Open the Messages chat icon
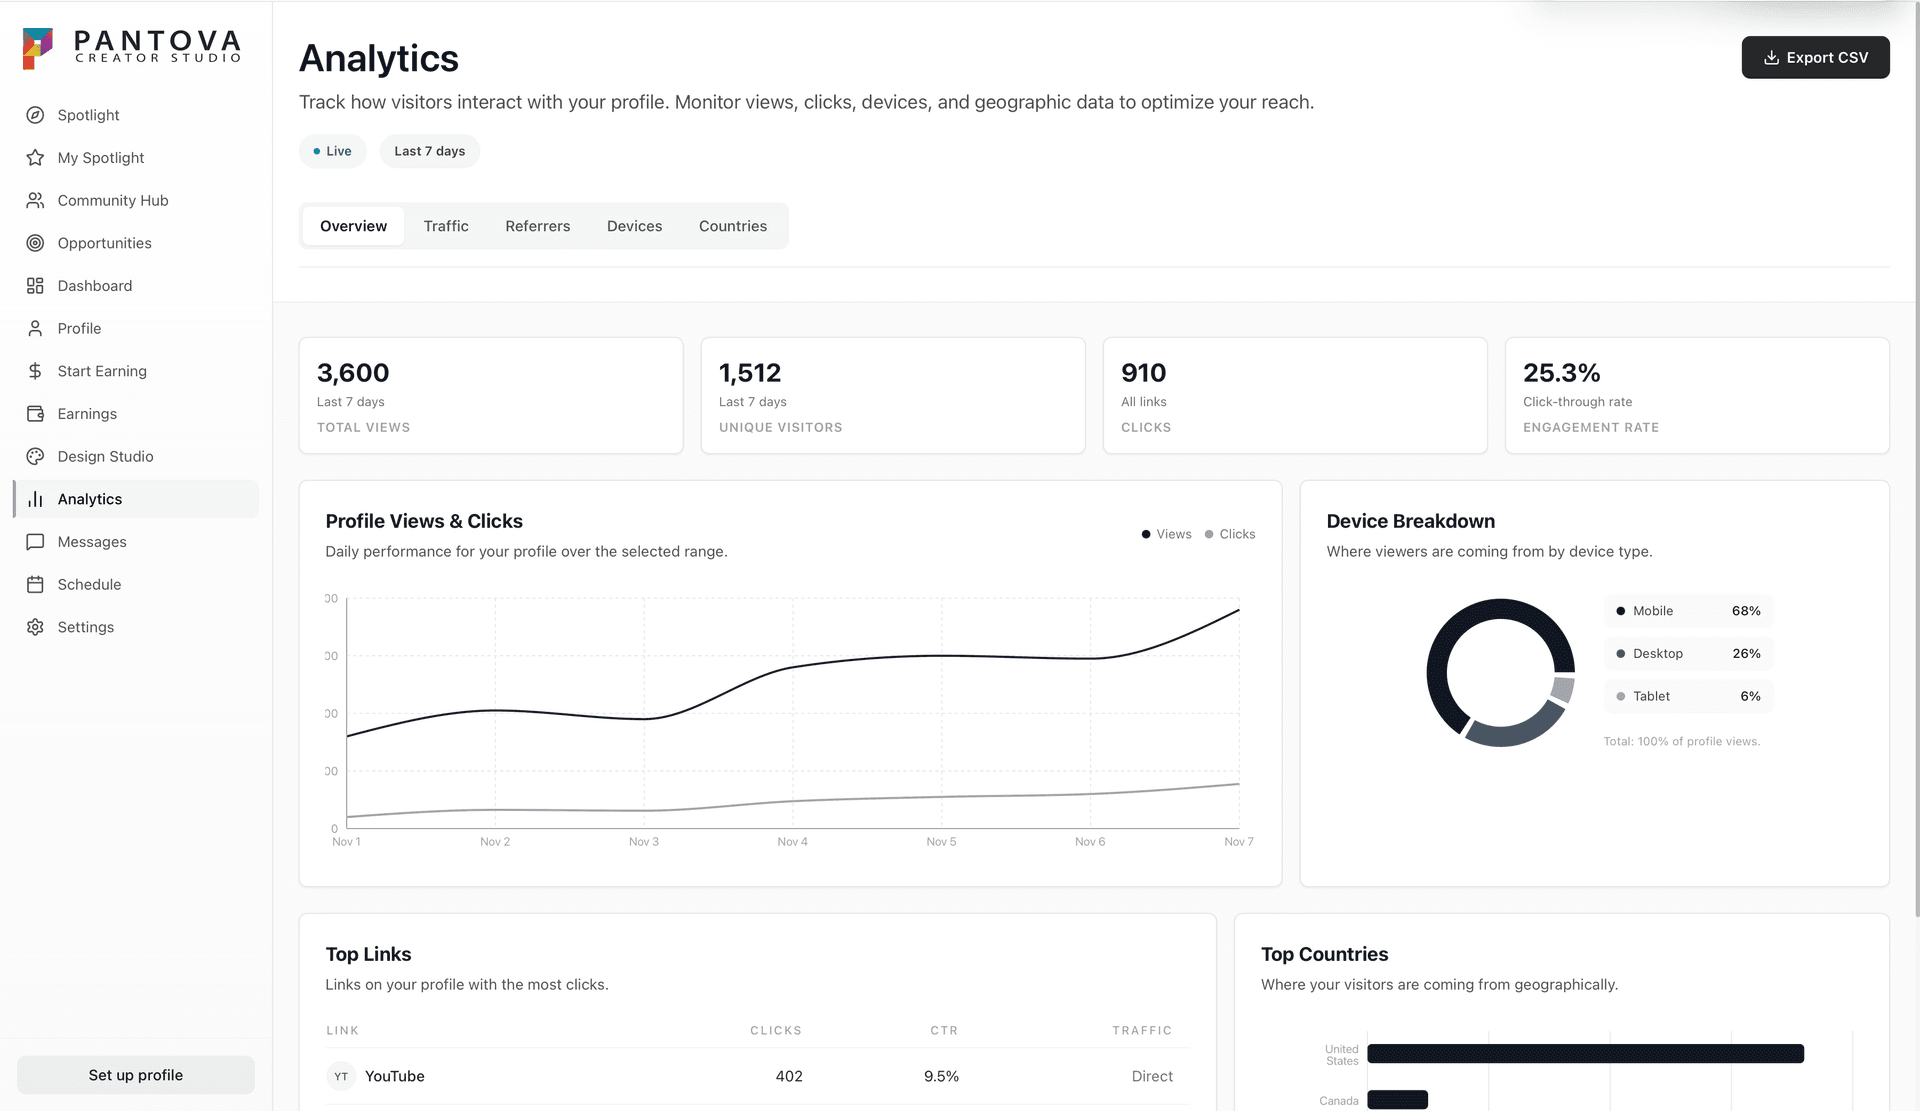The height and width of the screenshot is (1111, 1920). [x=35, y=541]
